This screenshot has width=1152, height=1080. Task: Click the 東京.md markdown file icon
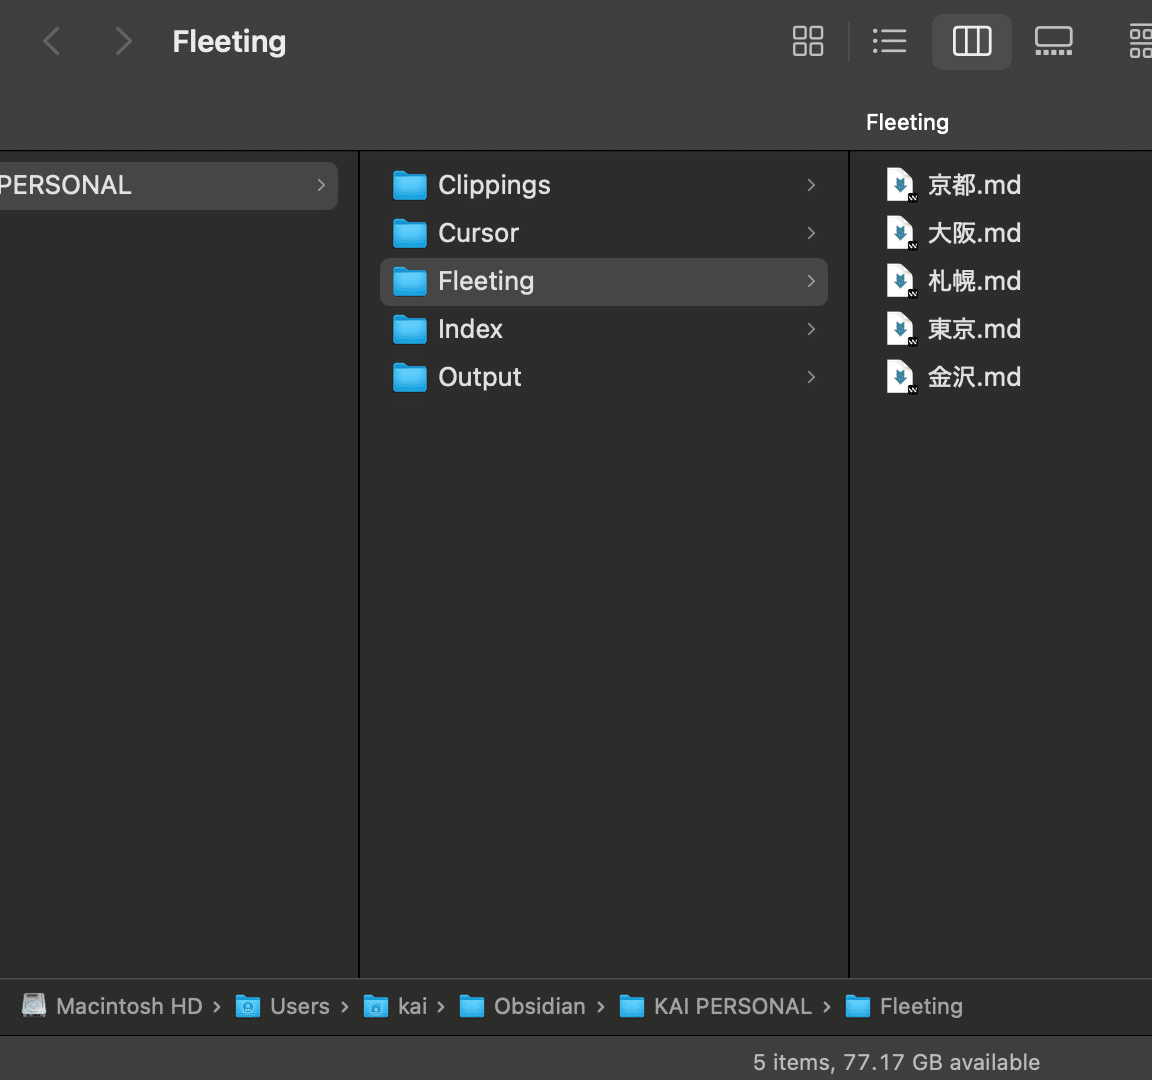[x=901, y=329]
